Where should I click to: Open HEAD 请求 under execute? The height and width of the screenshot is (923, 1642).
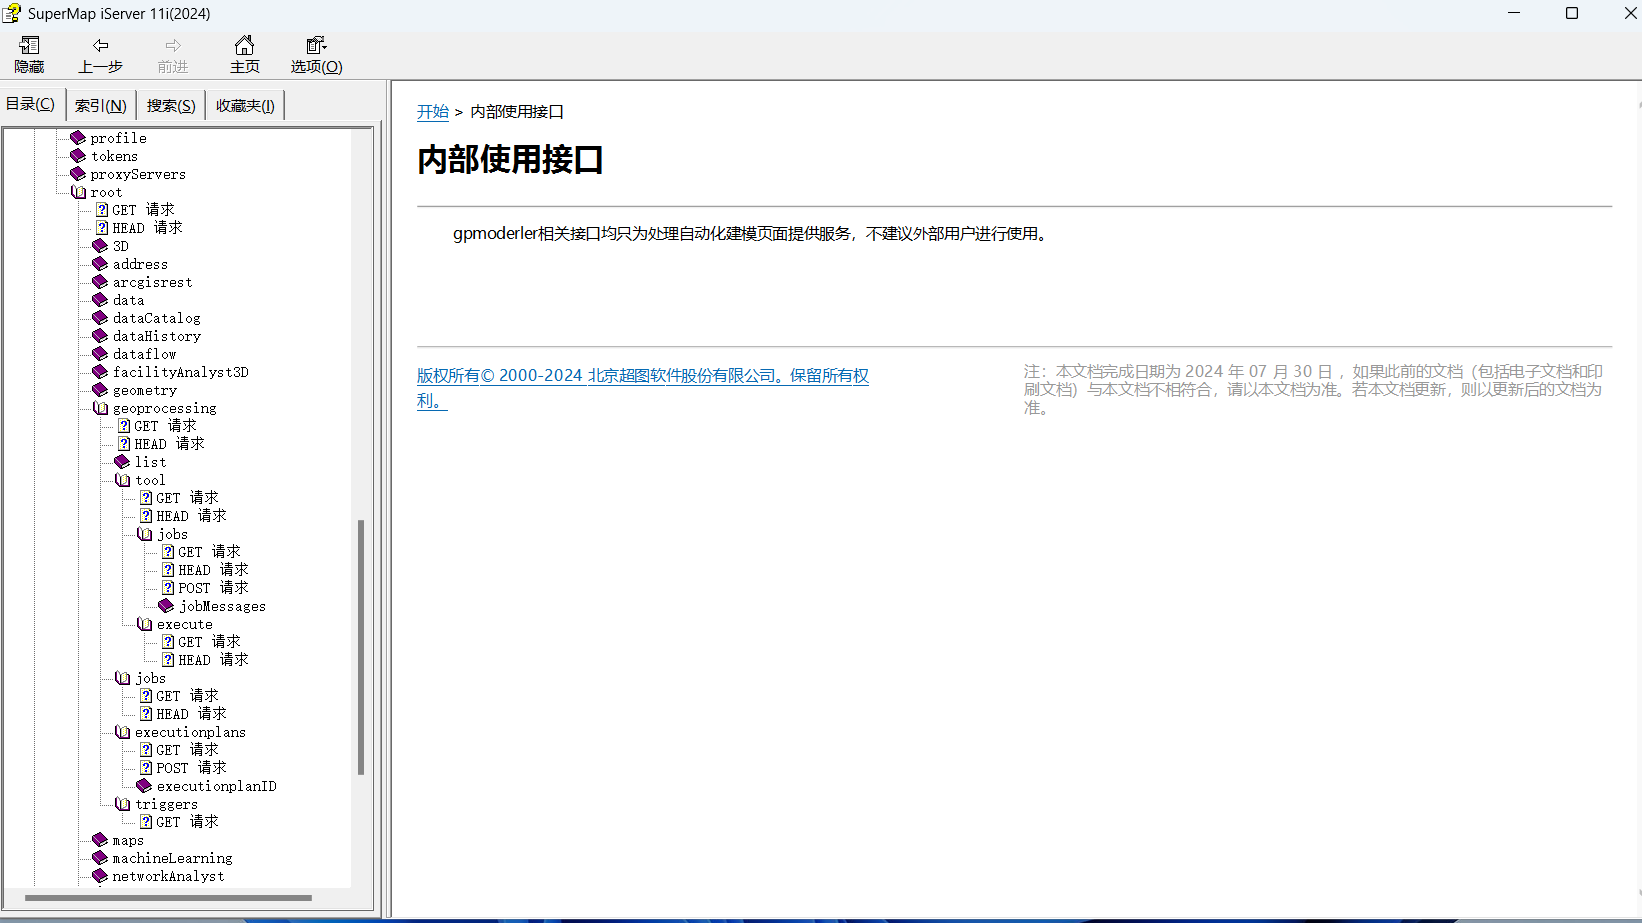[x=213, y=660]
